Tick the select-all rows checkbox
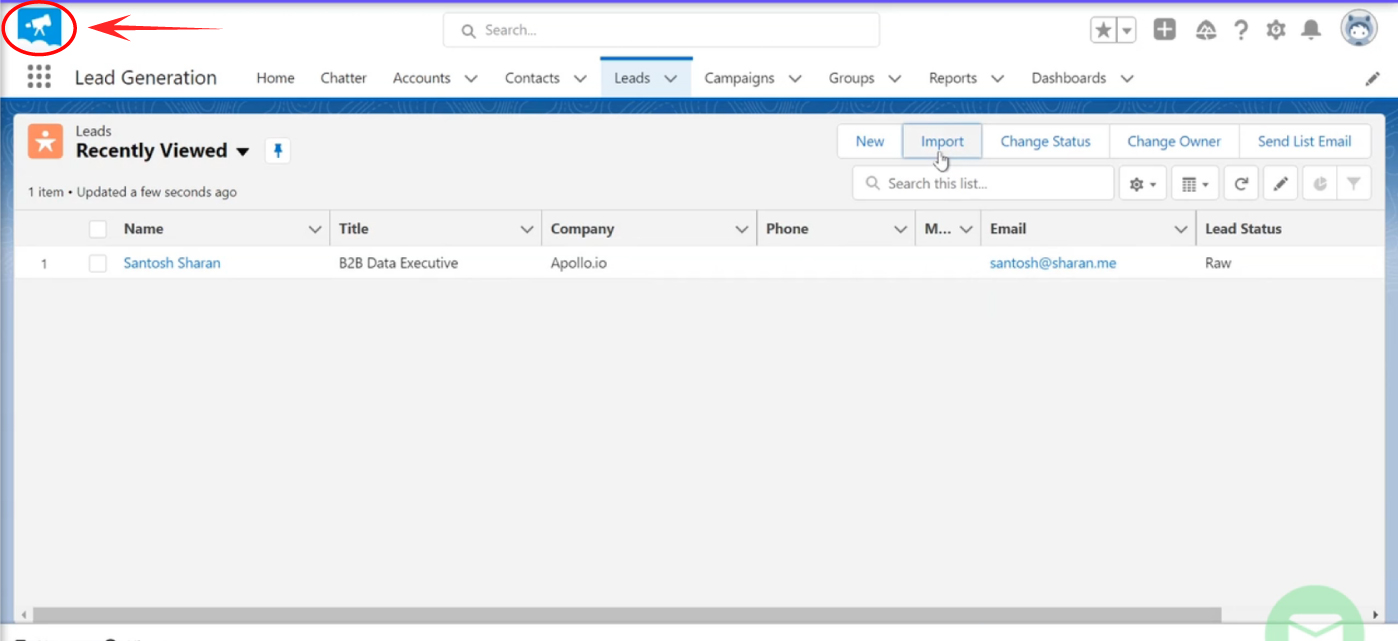The height and width of the screenshot is (641, 1398). pyautogui.click(x=98, y=229)
